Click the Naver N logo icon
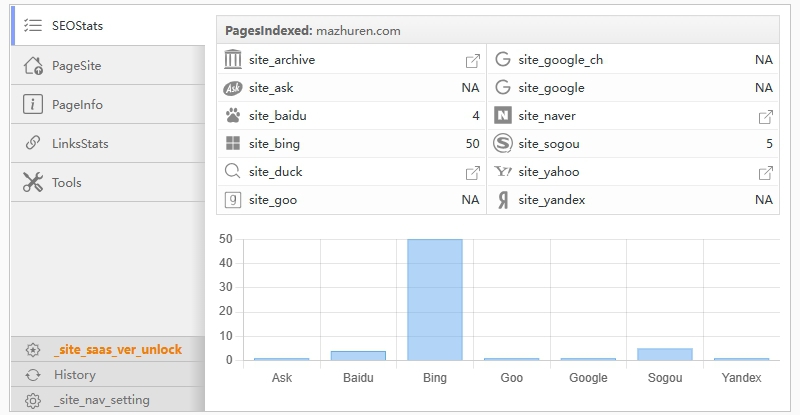The height and width of the screenshot is (415, 800). tap(503, 116)
